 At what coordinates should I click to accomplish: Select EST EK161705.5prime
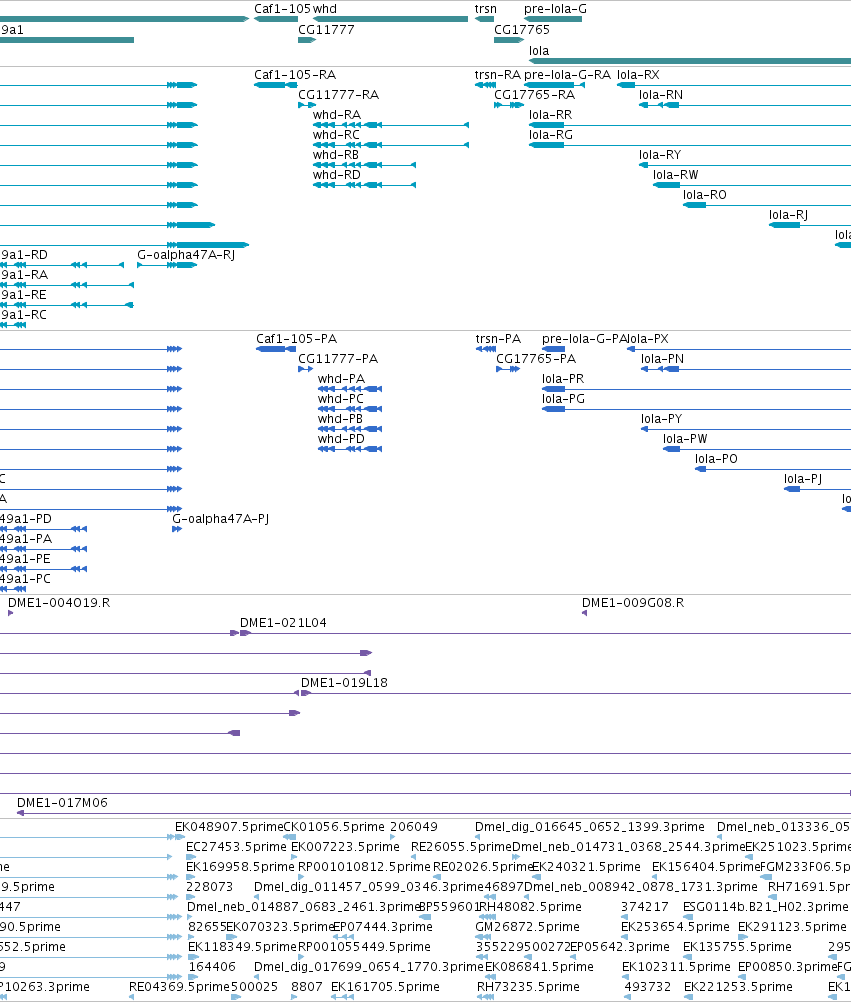click(x=385, y=987)
